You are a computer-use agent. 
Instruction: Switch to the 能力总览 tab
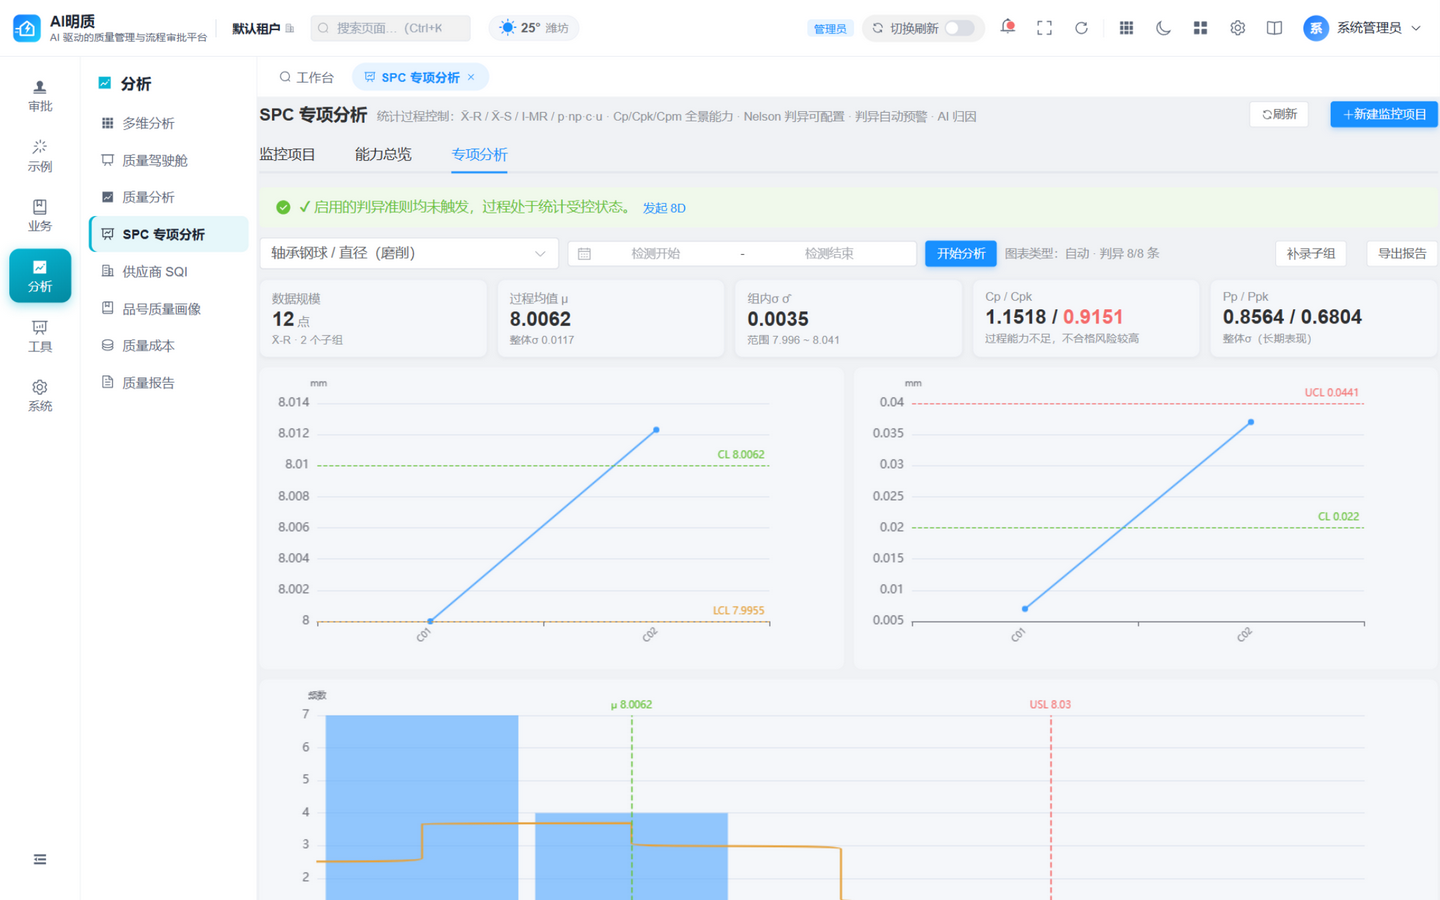click(383, 154)
